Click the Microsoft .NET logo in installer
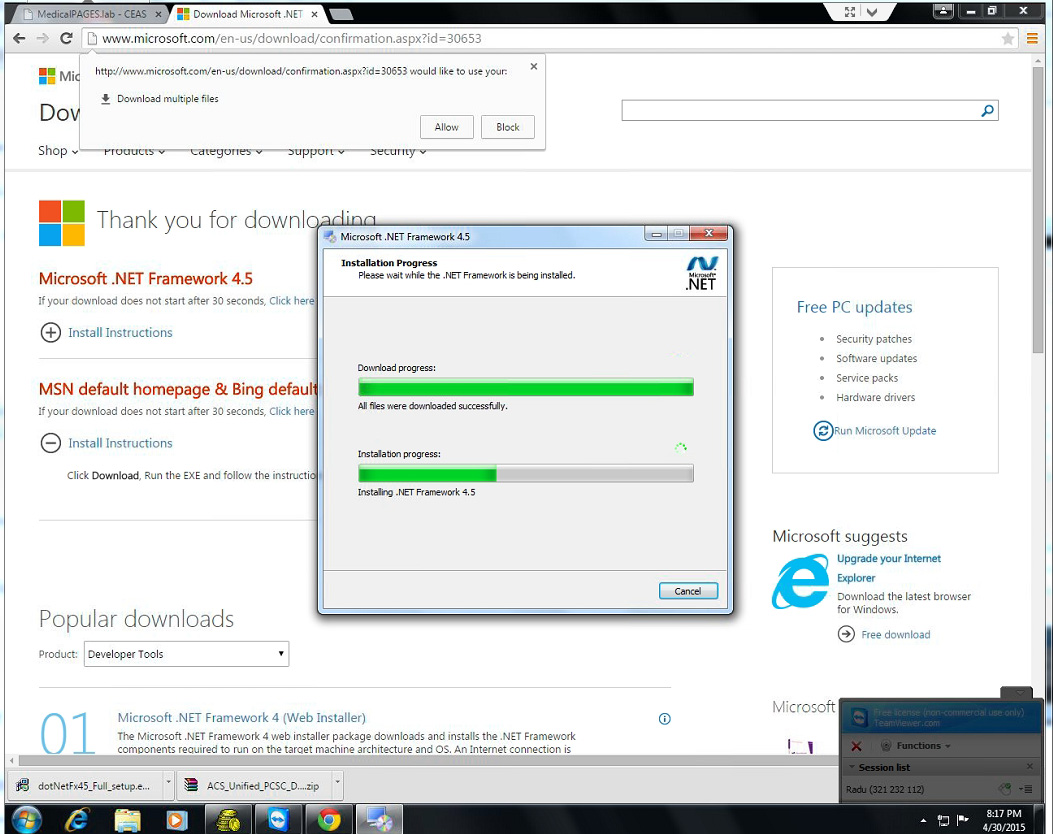The image size is (1053, 834). click(702, 273)
